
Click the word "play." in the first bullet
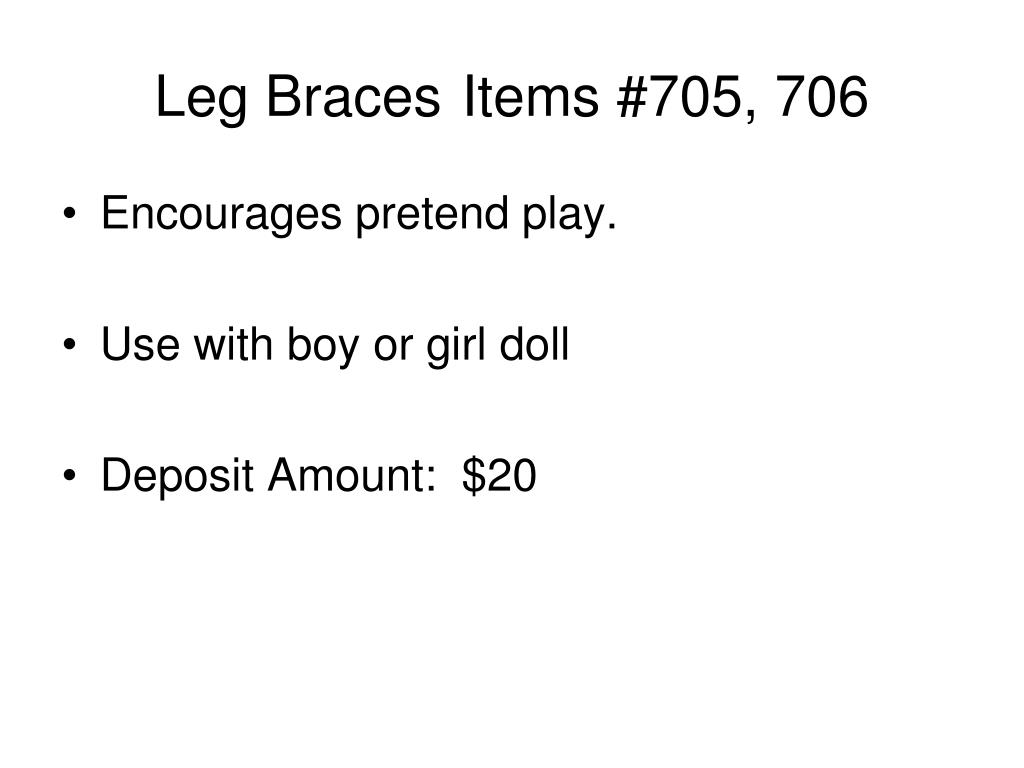(569, 216)
